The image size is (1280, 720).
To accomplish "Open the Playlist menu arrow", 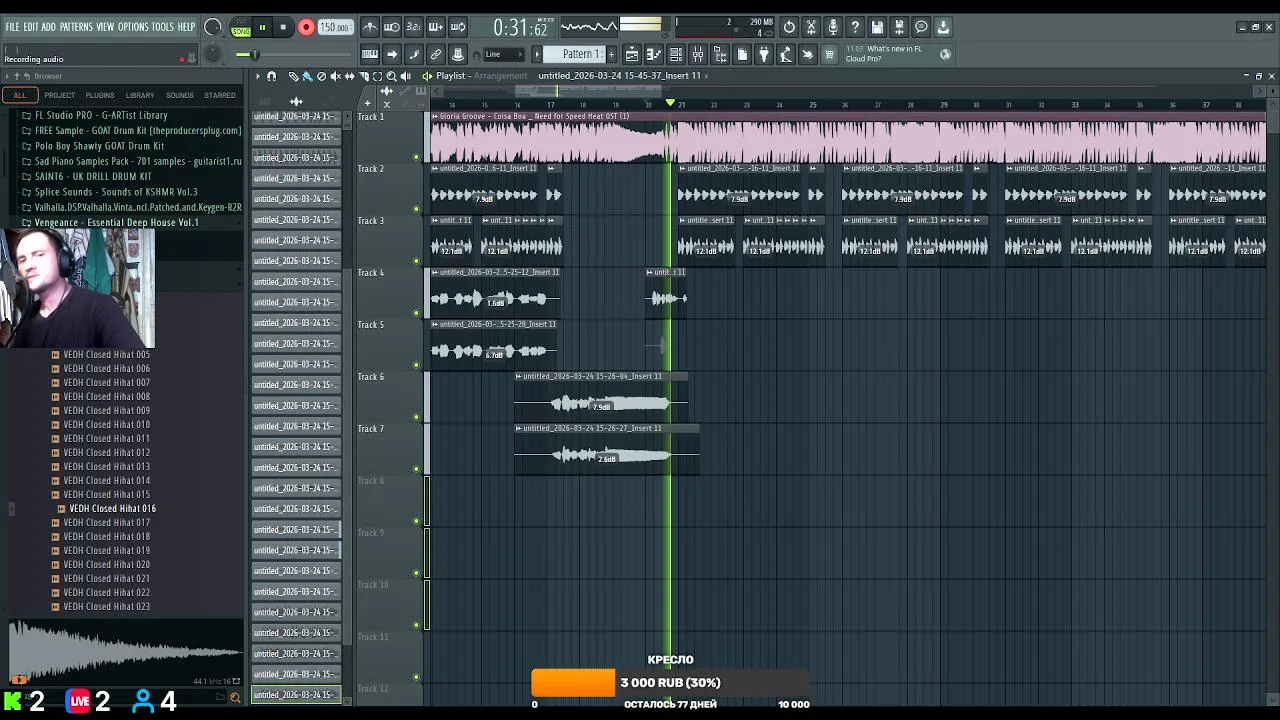I will [x=258, y=76].
